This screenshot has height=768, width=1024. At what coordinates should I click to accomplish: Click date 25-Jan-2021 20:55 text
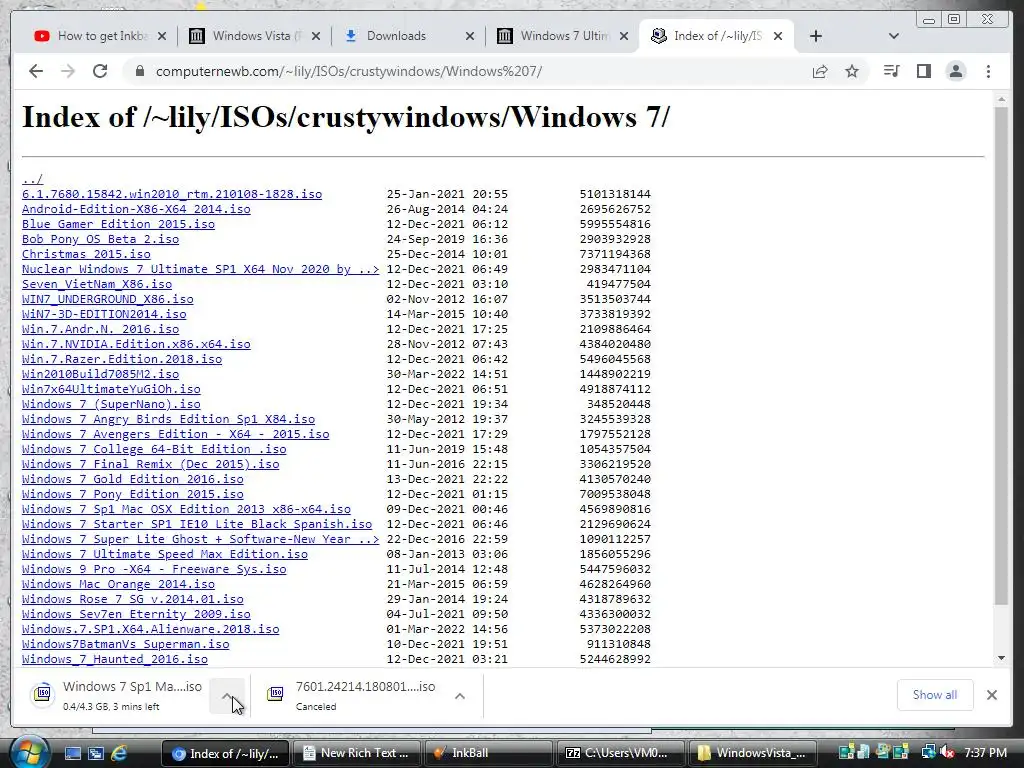[447, 194]
